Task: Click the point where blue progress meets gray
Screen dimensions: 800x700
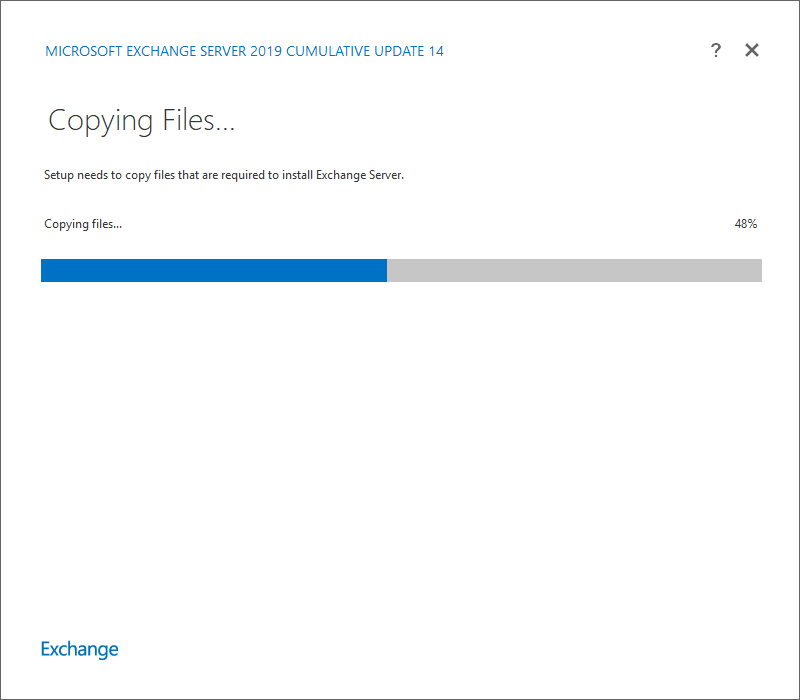Action: coord(387,270)
